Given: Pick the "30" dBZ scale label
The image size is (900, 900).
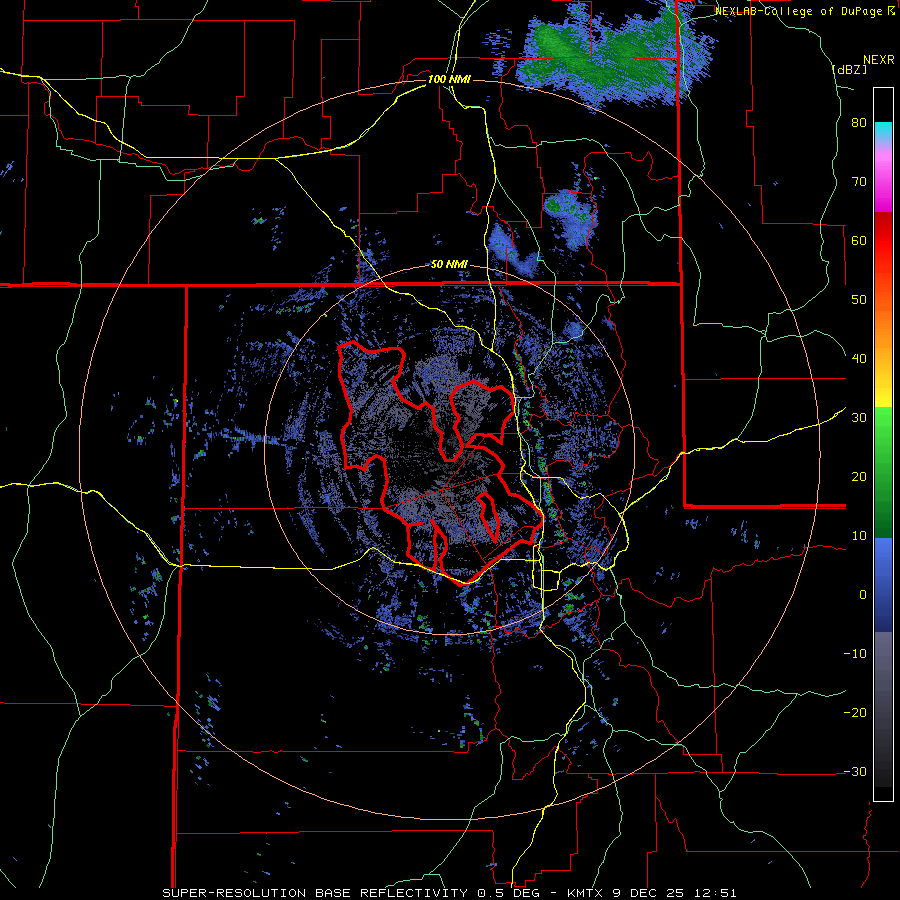Looking at the screenshot, I should pos(859,418).
